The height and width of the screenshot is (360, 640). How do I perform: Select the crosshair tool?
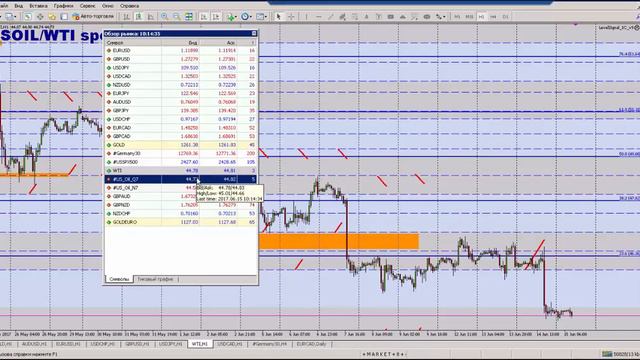coord(291,16)
